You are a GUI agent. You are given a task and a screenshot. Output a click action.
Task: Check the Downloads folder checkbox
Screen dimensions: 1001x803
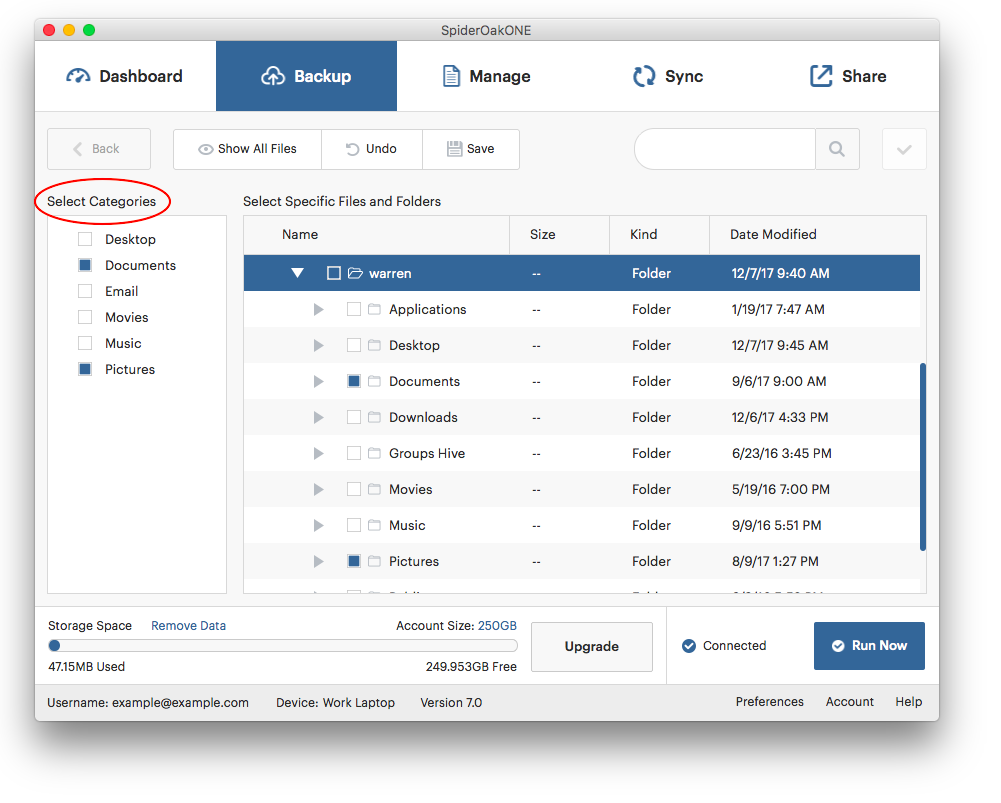354,417
